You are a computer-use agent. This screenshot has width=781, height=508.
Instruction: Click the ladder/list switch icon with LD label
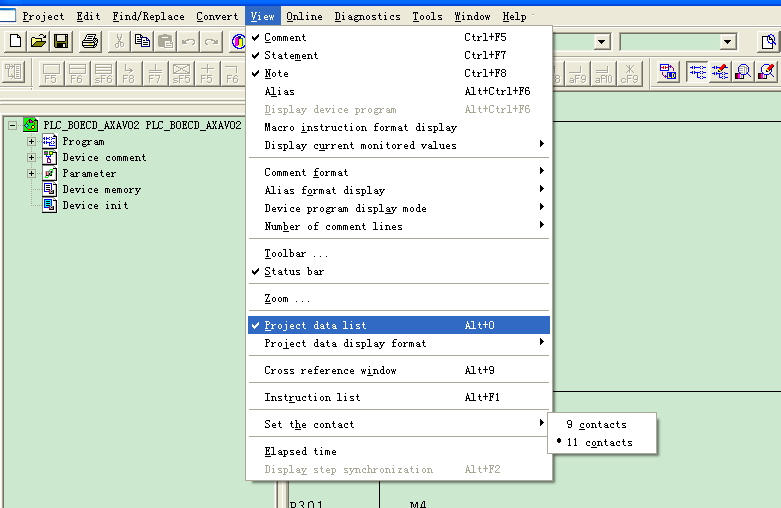(668, 72)
